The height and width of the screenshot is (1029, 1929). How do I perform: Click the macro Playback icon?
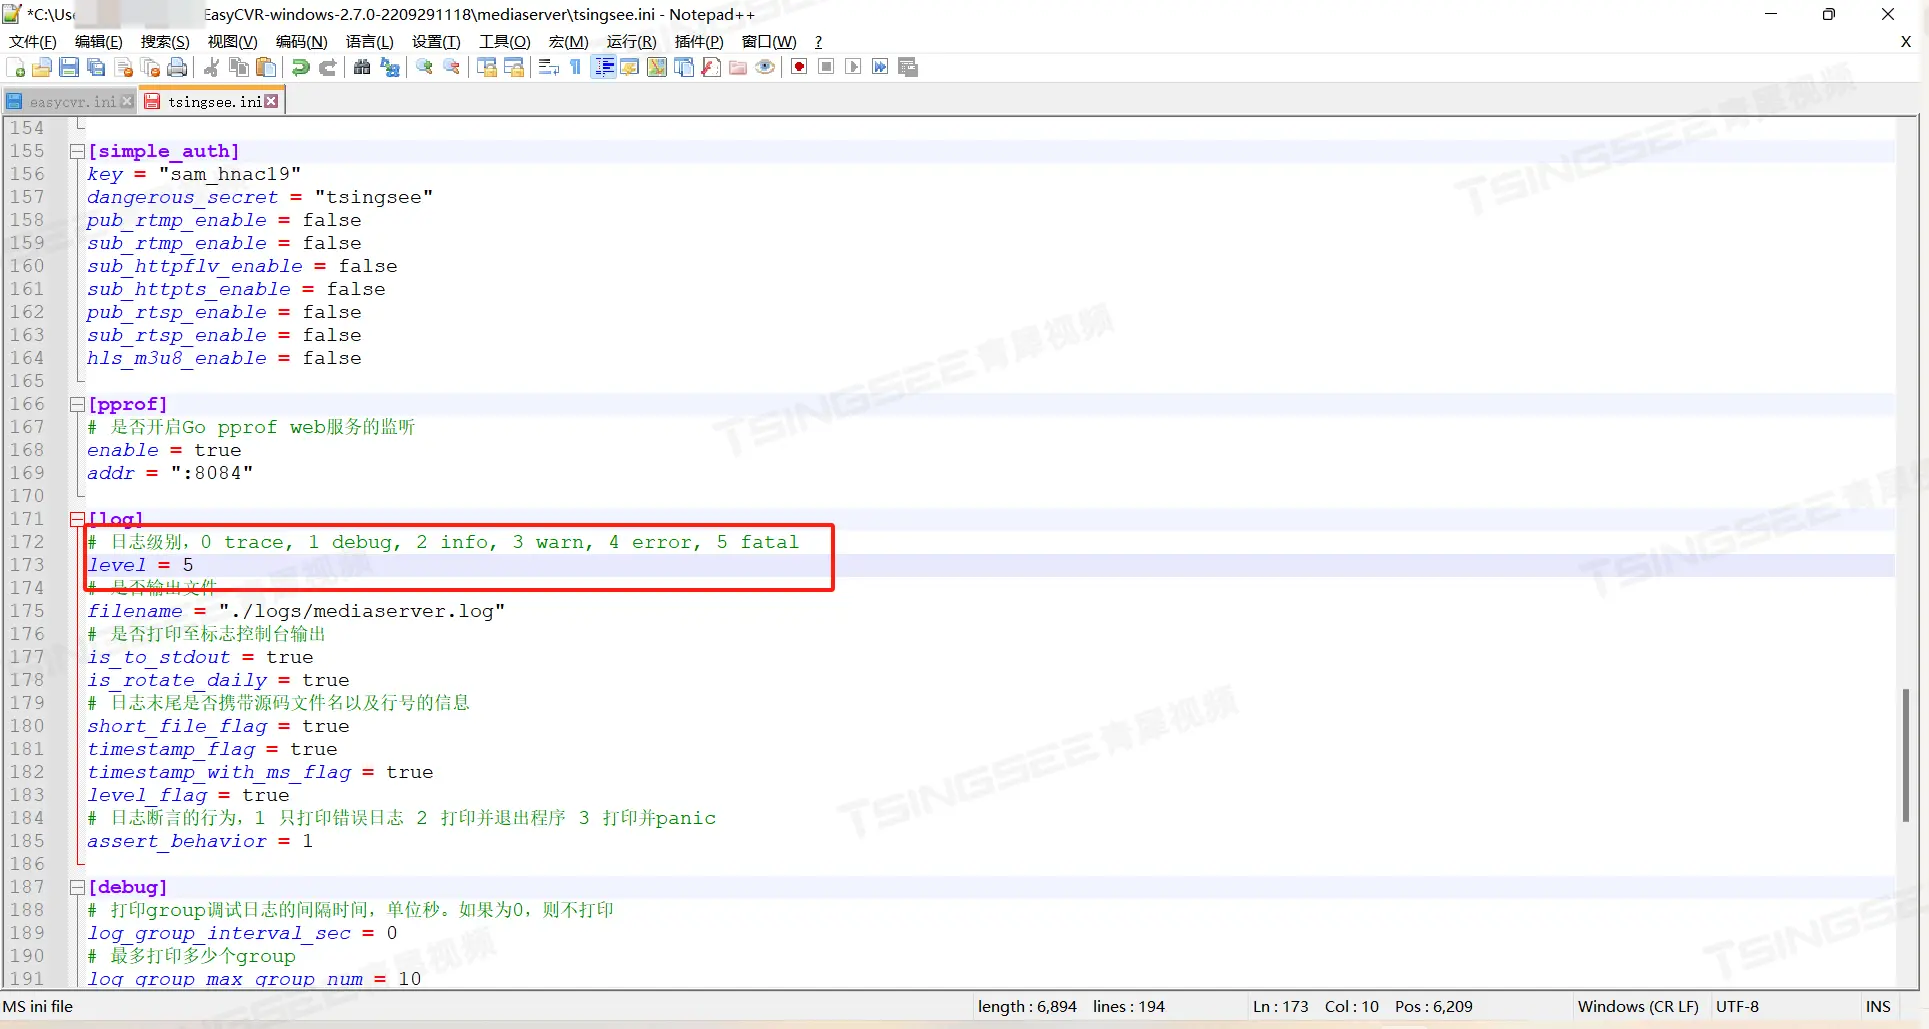tap(853, 67)
